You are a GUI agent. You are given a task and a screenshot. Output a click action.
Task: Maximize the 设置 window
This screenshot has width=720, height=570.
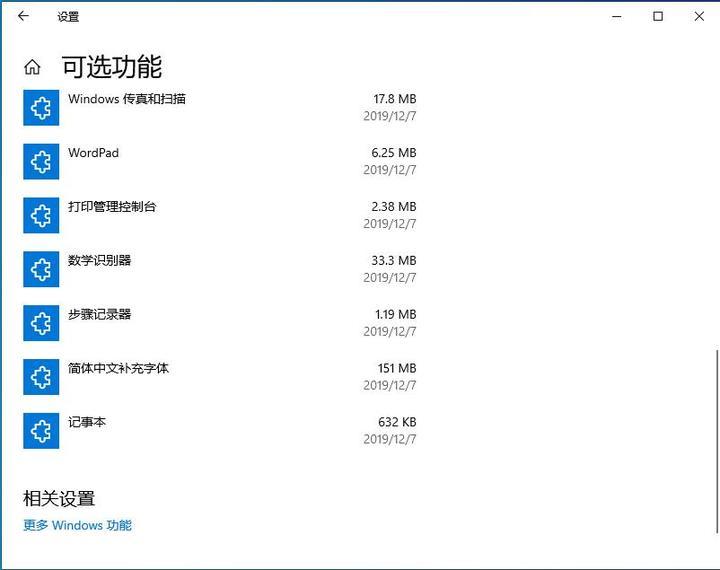(x=657, y=16)
